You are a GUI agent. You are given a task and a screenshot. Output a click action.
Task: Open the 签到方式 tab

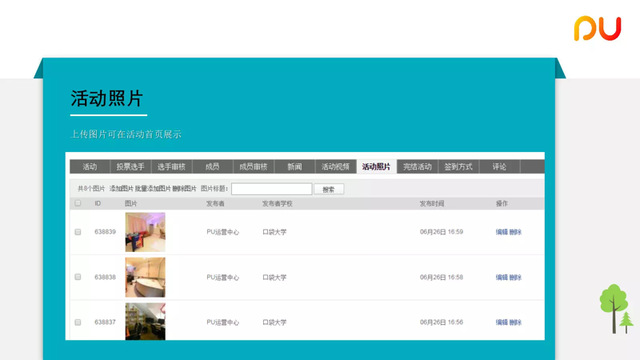pos(458,167)
